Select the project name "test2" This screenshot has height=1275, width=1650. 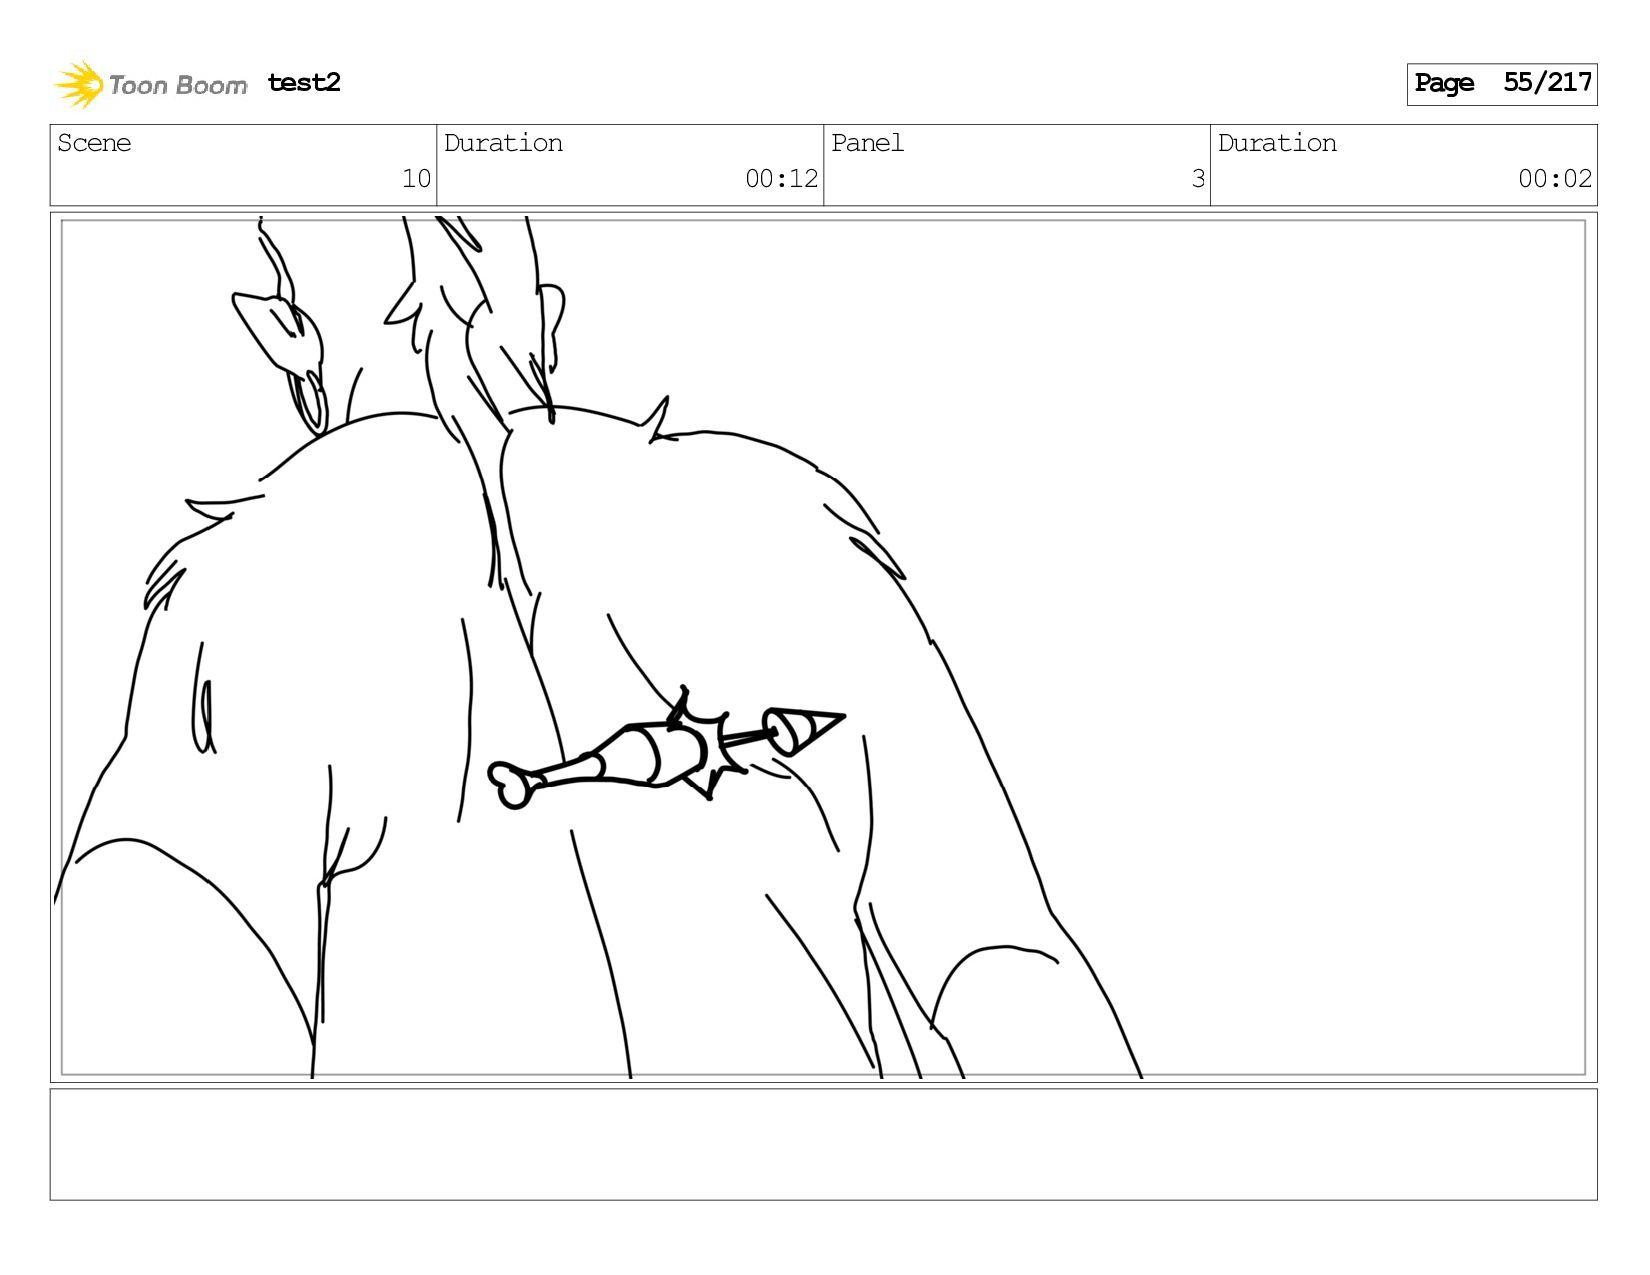pos(304,83)
